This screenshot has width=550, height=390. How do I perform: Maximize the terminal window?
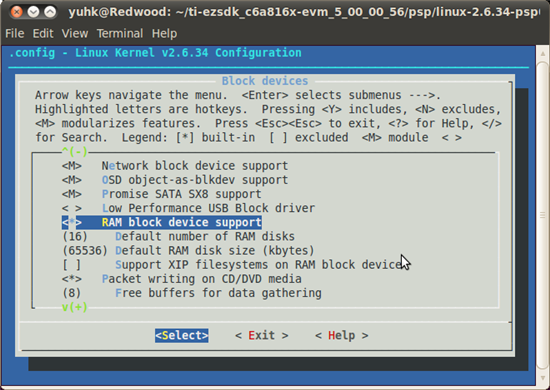tap(50, 12)
